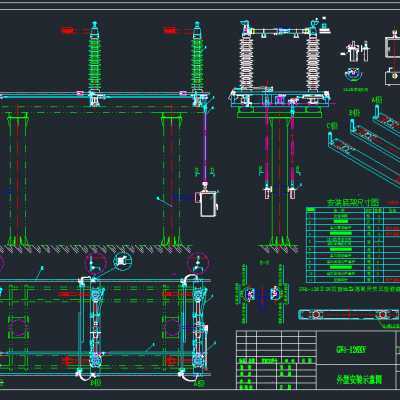Select the ground hatch below the side view
400x400 pixels.
[x=278, y=248]
